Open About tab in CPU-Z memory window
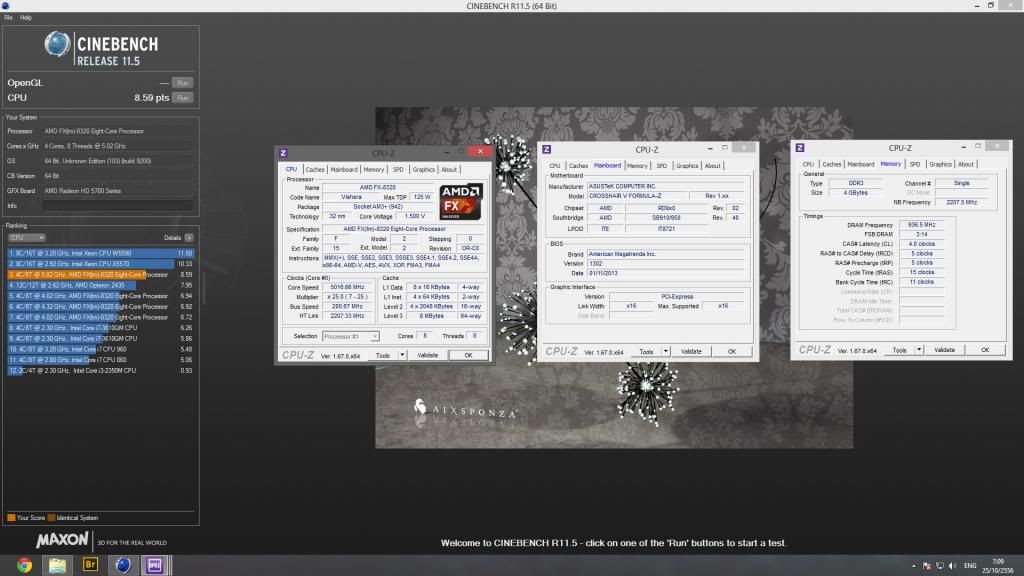The height and width of the screenshot is (576, 1024). pyautogui.click(x=965, y=165)
